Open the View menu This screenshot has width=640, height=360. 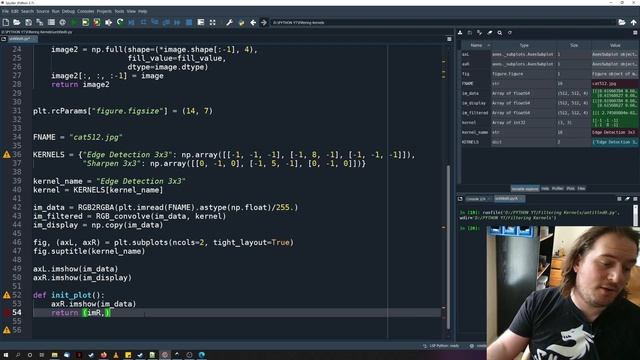tap(131, 11)
